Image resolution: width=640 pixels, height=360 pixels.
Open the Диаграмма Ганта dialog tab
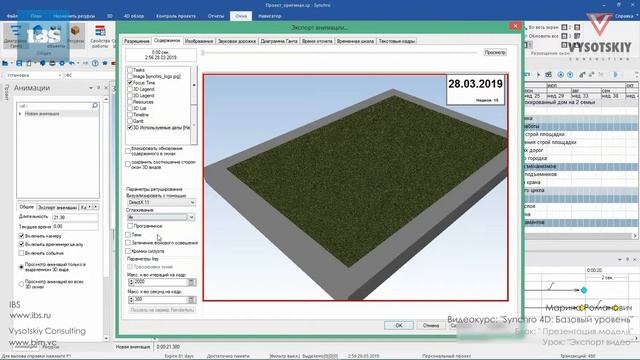[279, 41]
